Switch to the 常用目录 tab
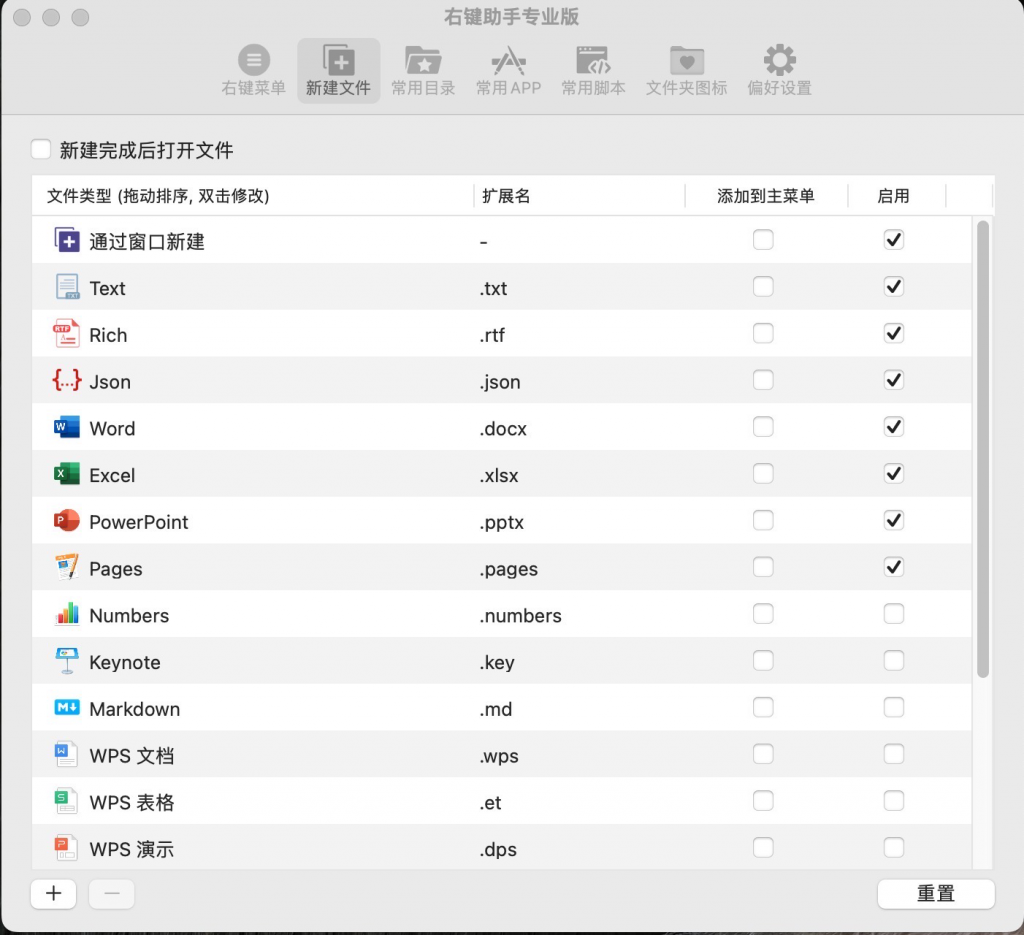Viewport: 1024px width, 935px height. pyautogui.click(x=423, y=67)
